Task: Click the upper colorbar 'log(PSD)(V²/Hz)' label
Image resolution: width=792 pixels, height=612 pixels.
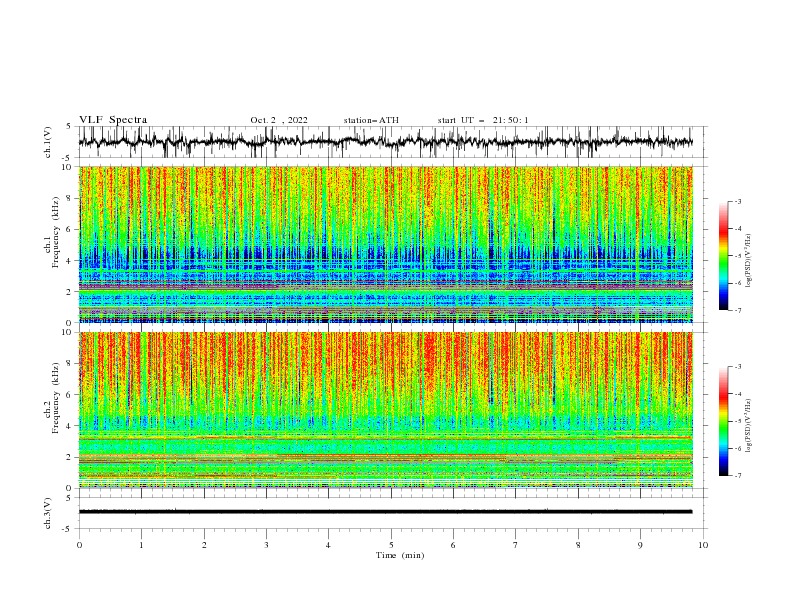Action: 749,261
